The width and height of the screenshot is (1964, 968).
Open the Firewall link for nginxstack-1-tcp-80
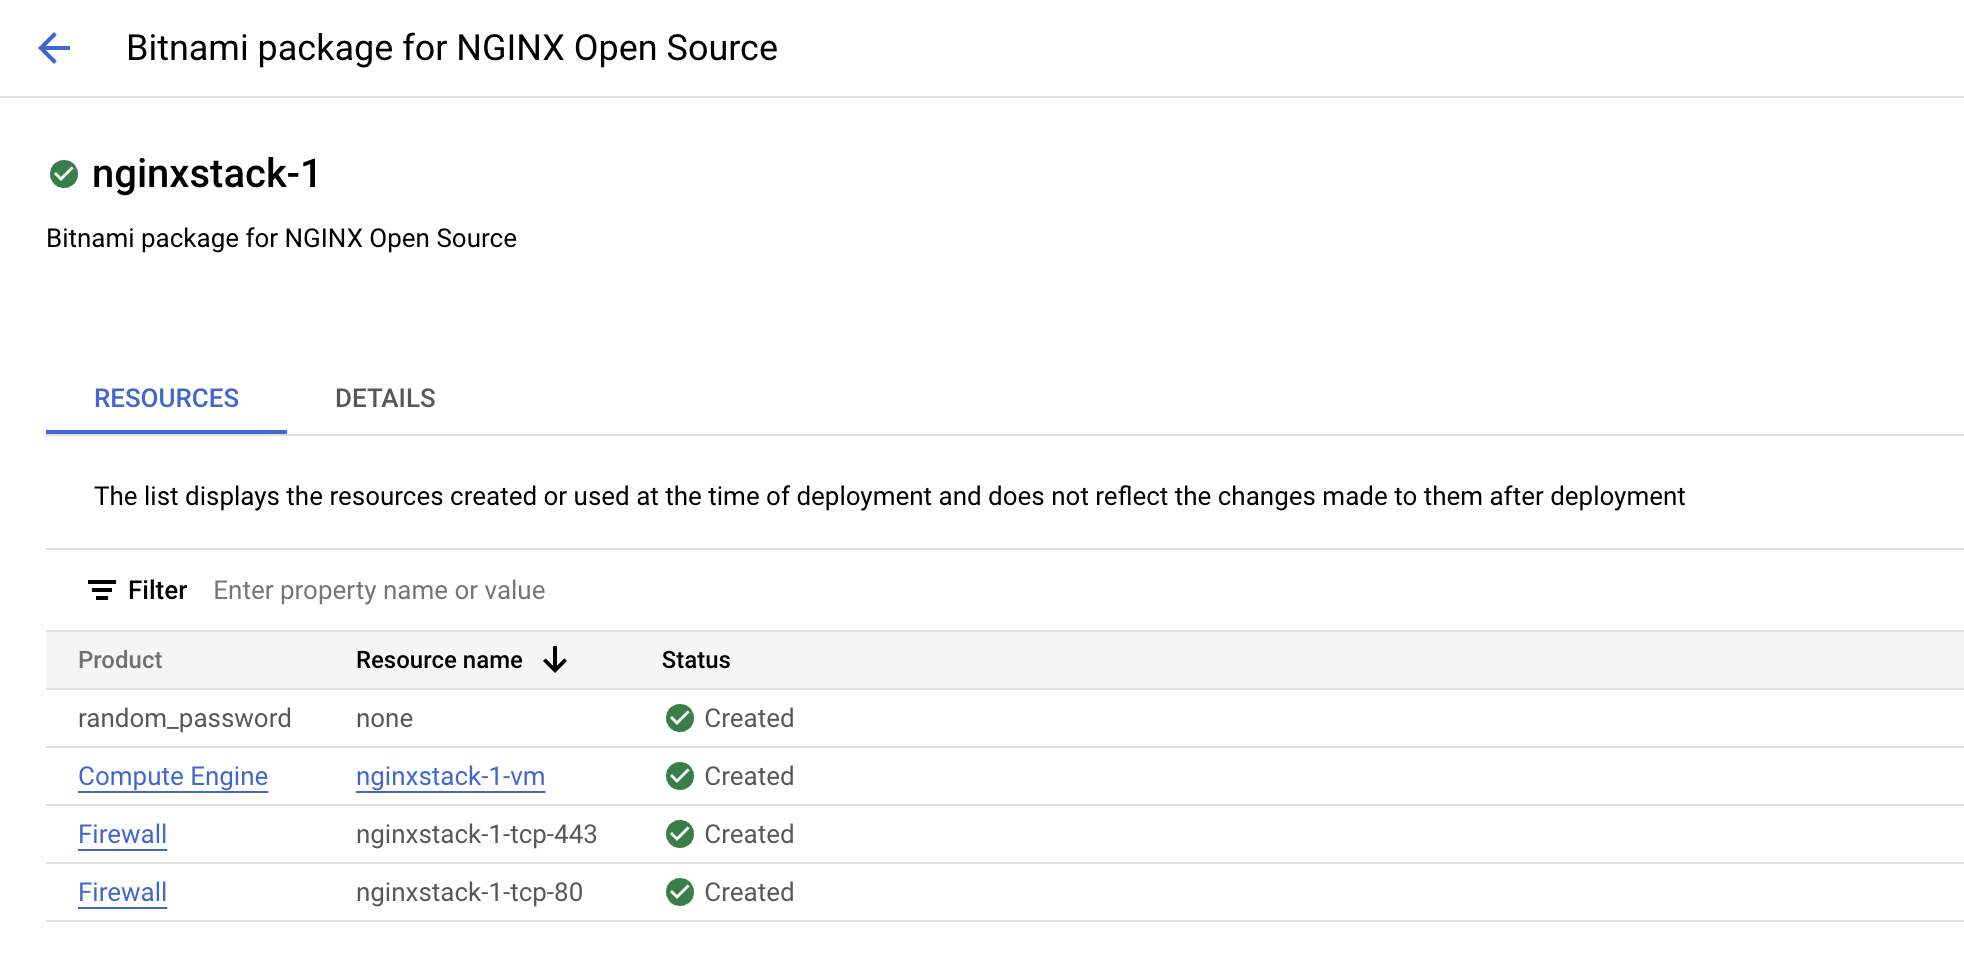point(122,892)
